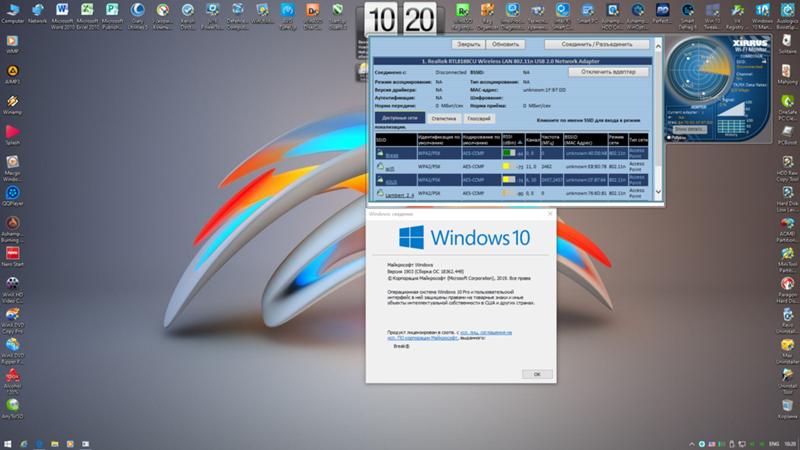Open Paragon Hard Disk Manager icon
The height and width of the screenshot is (450, 800).
click(787, 290)
